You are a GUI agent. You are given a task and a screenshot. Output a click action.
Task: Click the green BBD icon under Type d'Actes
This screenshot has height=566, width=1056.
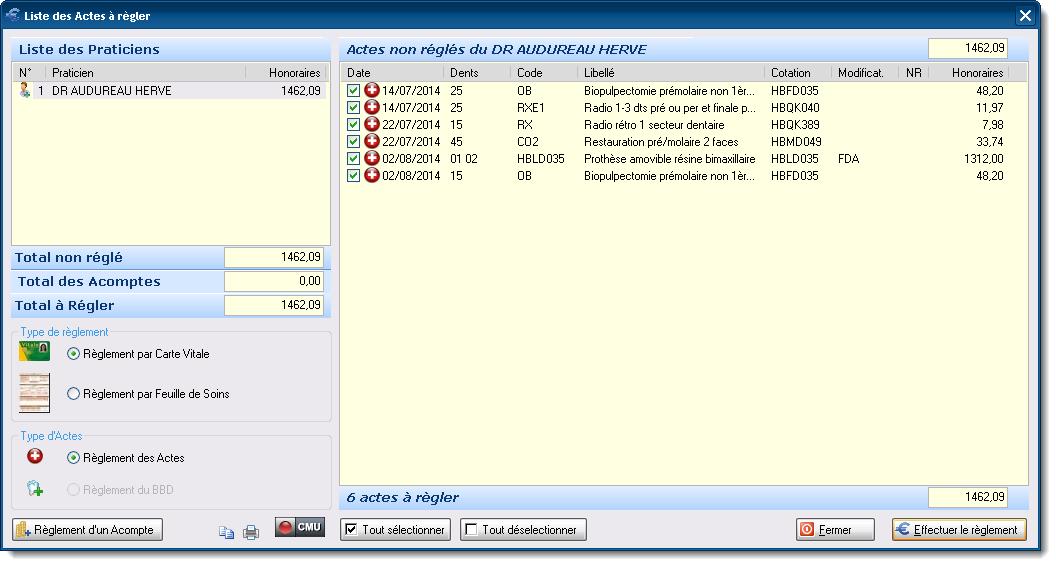coord(35,489)
